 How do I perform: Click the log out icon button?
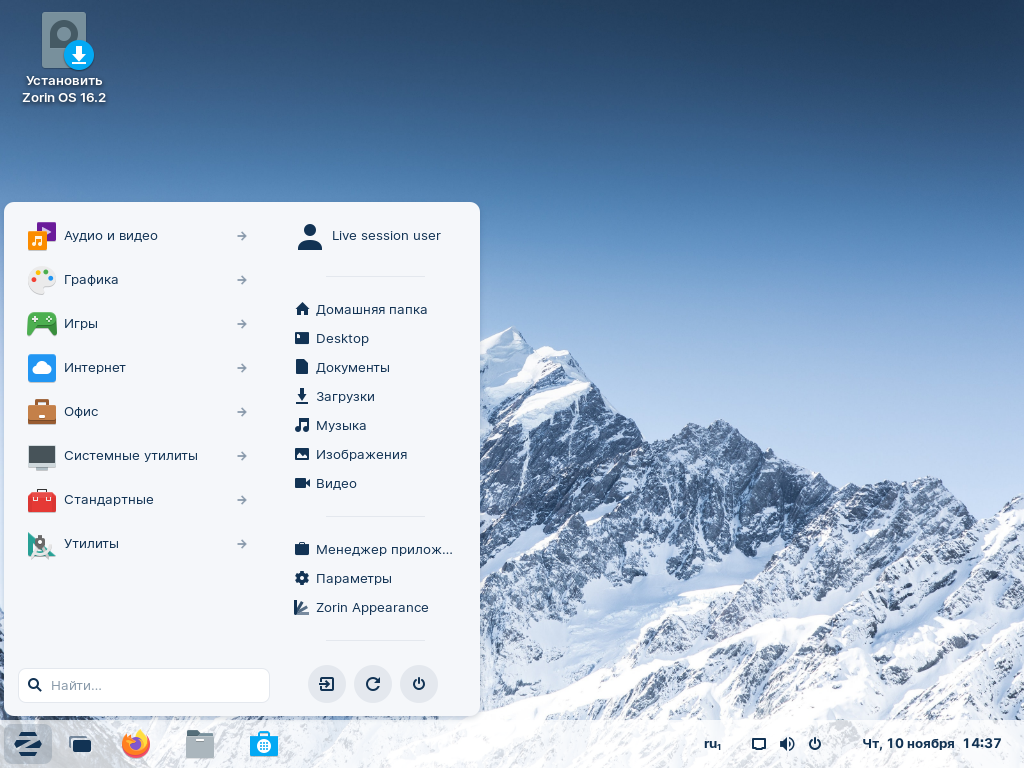point(327,684)
